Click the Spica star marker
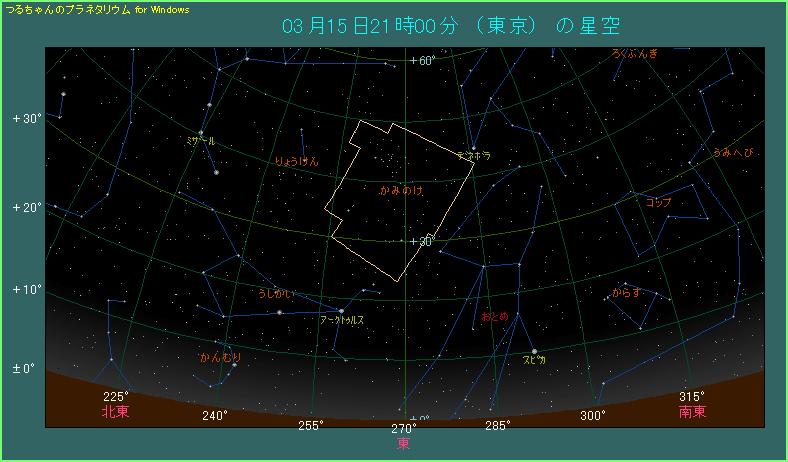The height and width of the screenshot is (462, 788). click(x=534, y=351)
